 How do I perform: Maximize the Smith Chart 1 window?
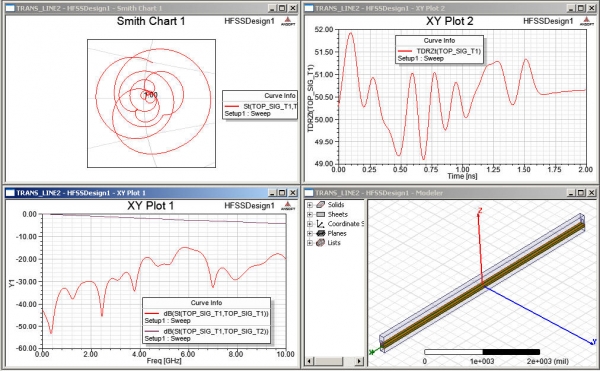pos(282,8)
